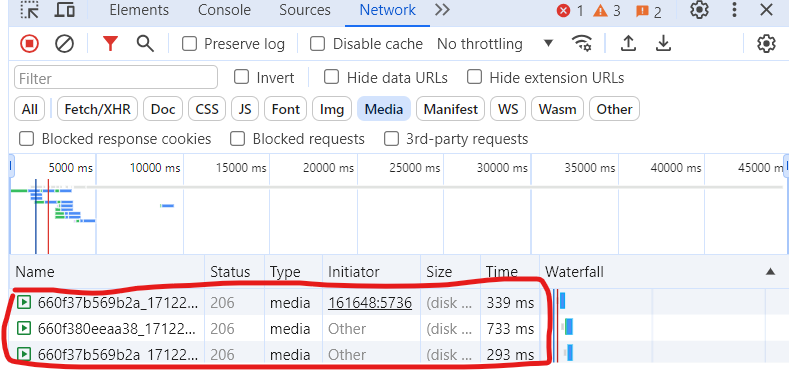The image size is (789, 370).
Task: Open DevTools three-dot customize menu
Action: 735,10
